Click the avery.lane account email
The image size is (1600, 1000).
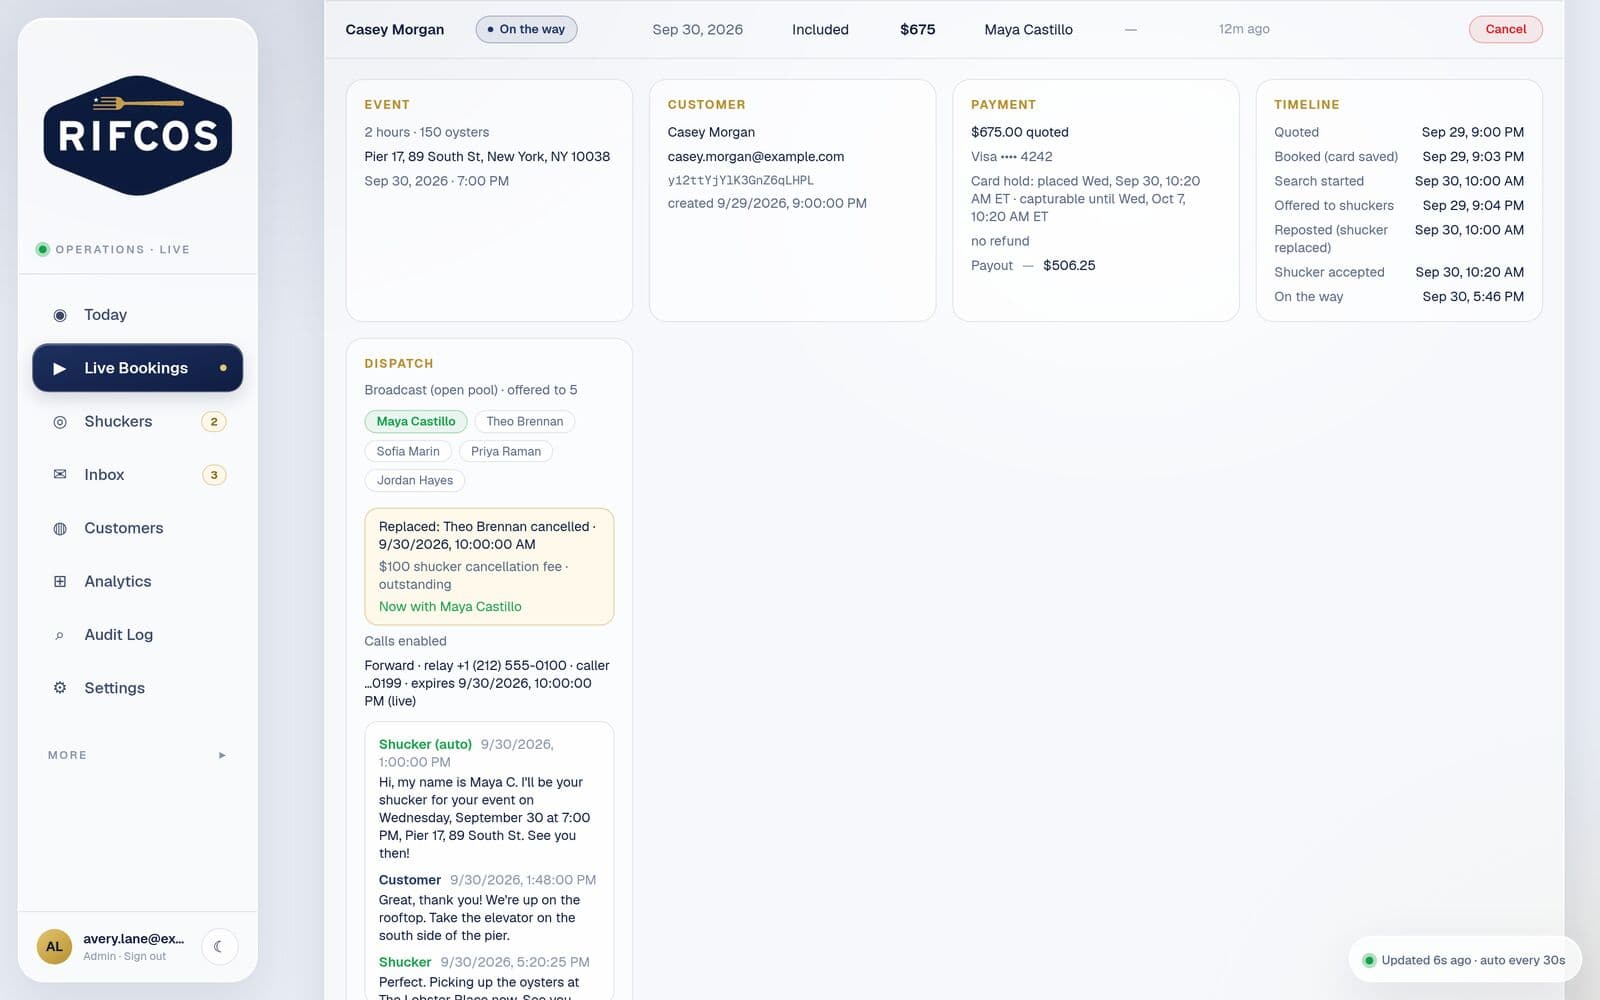click(134, 939)
